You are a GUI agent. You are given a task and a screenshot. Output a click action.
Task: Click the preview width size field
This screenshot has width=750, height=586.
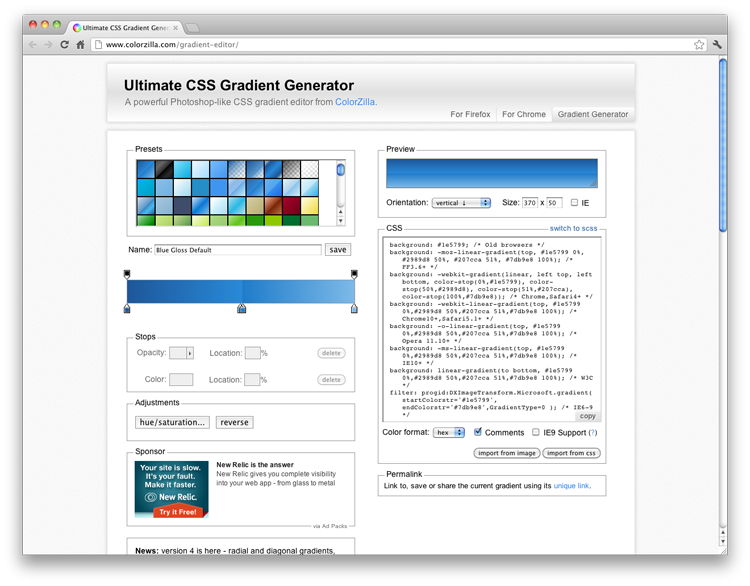click(529, 203)
